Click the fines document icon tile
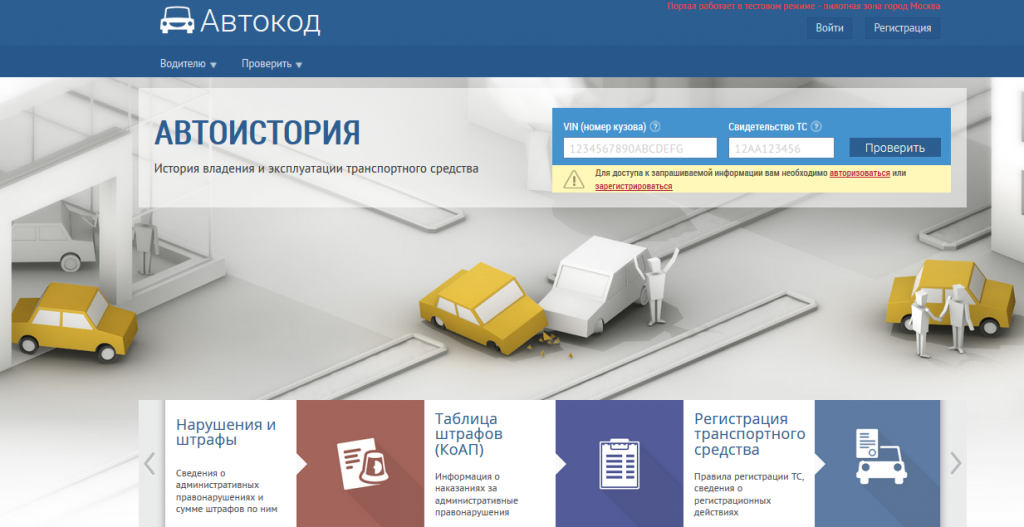Screen dimensions: 1024x527 [361, 463]
